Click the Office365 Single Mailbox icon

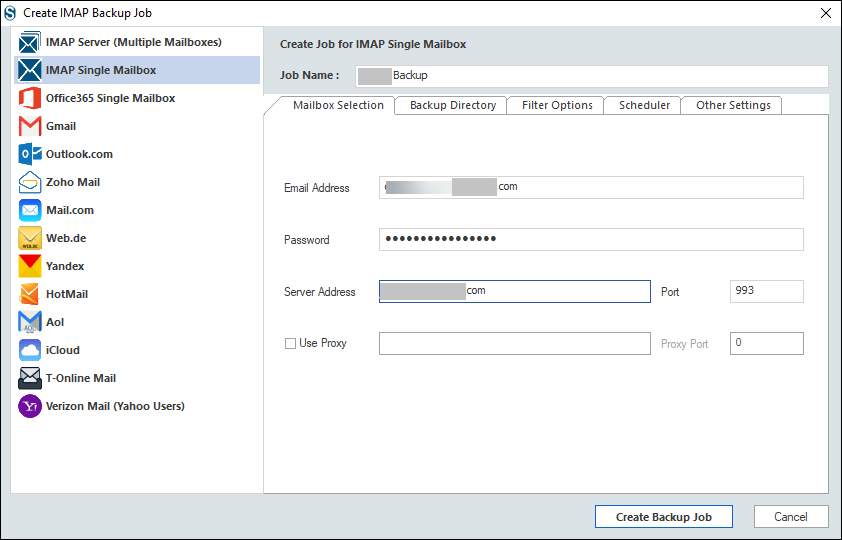(x=30, y=98)
